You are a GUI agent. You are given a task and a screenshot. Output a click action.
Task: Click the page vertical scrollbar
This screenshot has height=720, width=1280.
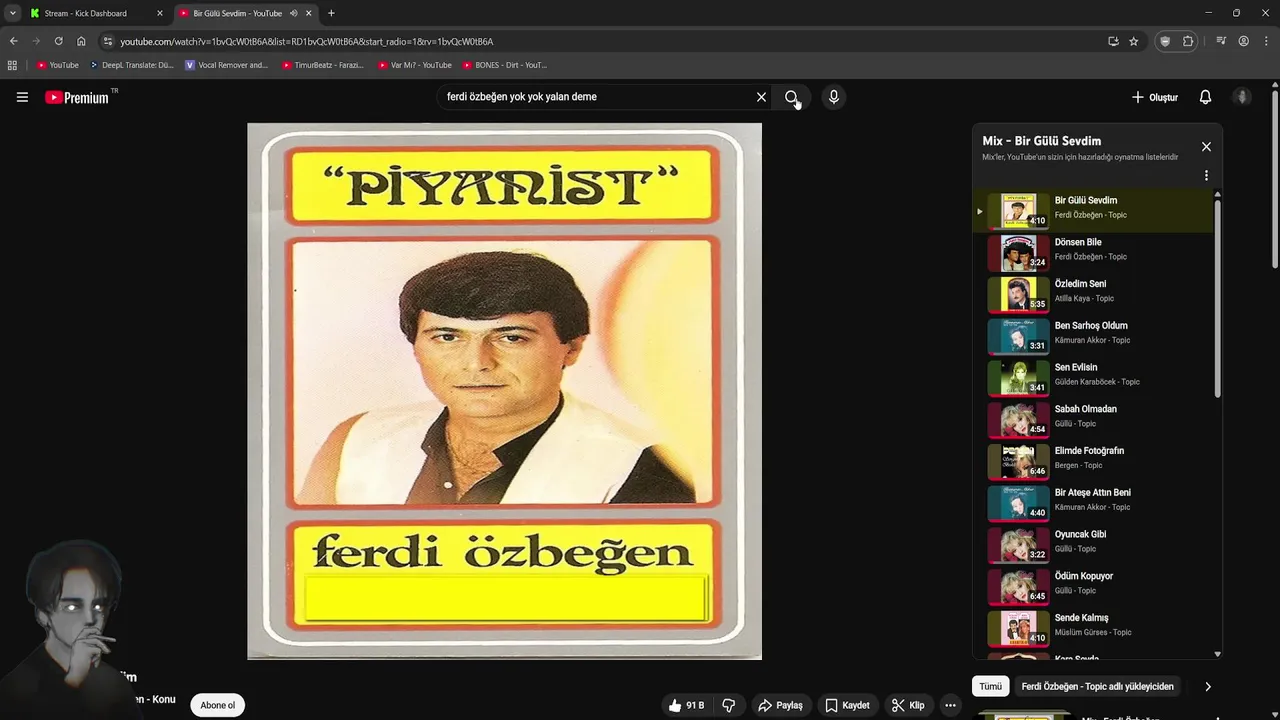(x=1275, y=180)
